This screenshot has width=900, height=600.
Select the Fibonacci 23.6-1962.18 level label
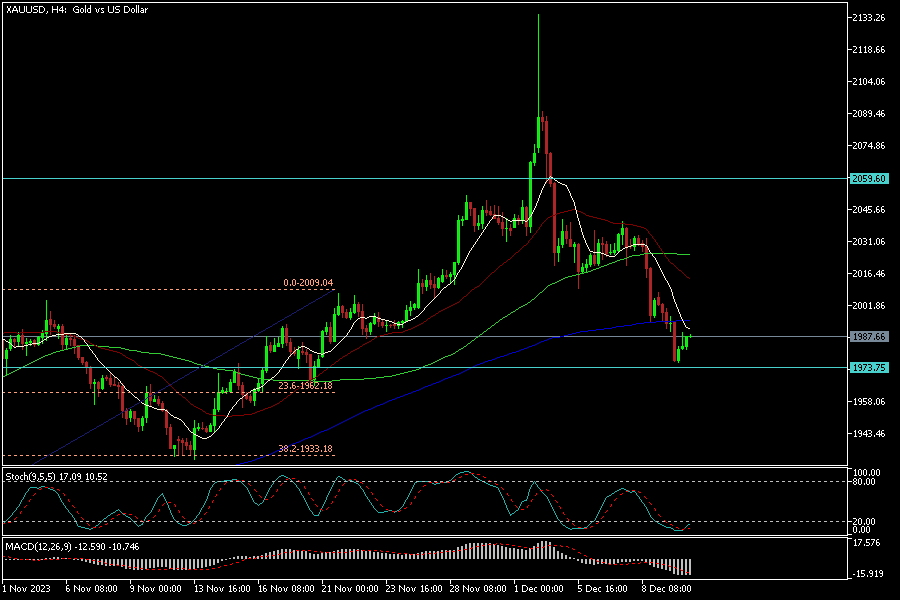click(x=304, y=385)
